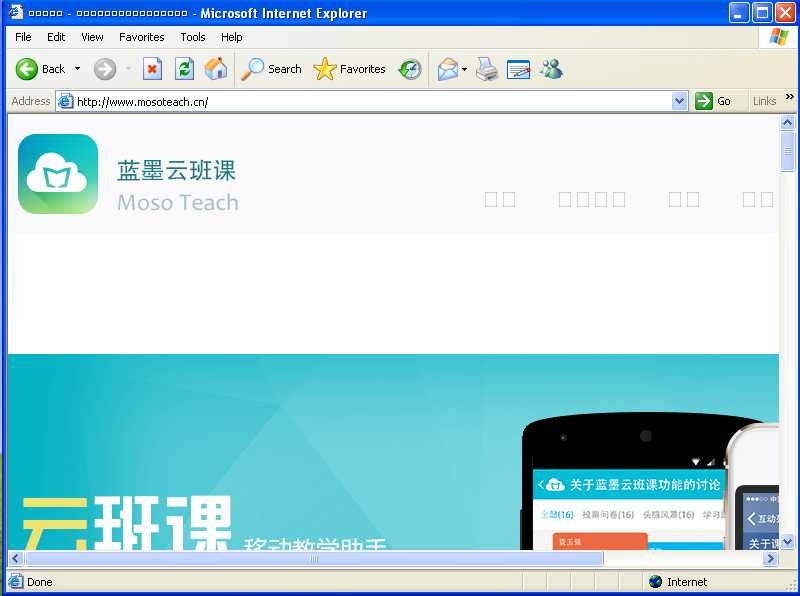The image size is (800, 596).
Task: Click the Done status text
Action: click(40, 582)
